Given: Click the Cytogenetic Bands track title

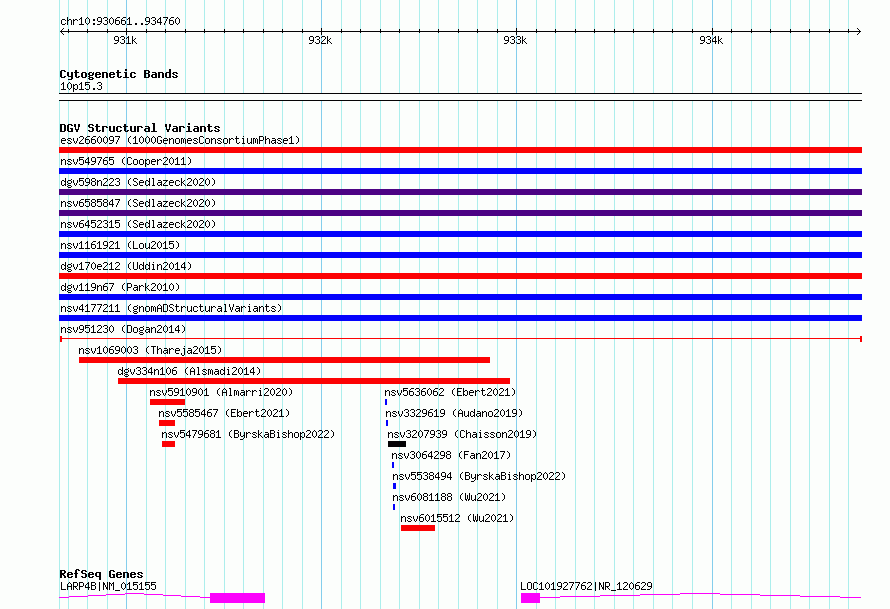Looking at the screenshot, I should click(x=119, y=74).
